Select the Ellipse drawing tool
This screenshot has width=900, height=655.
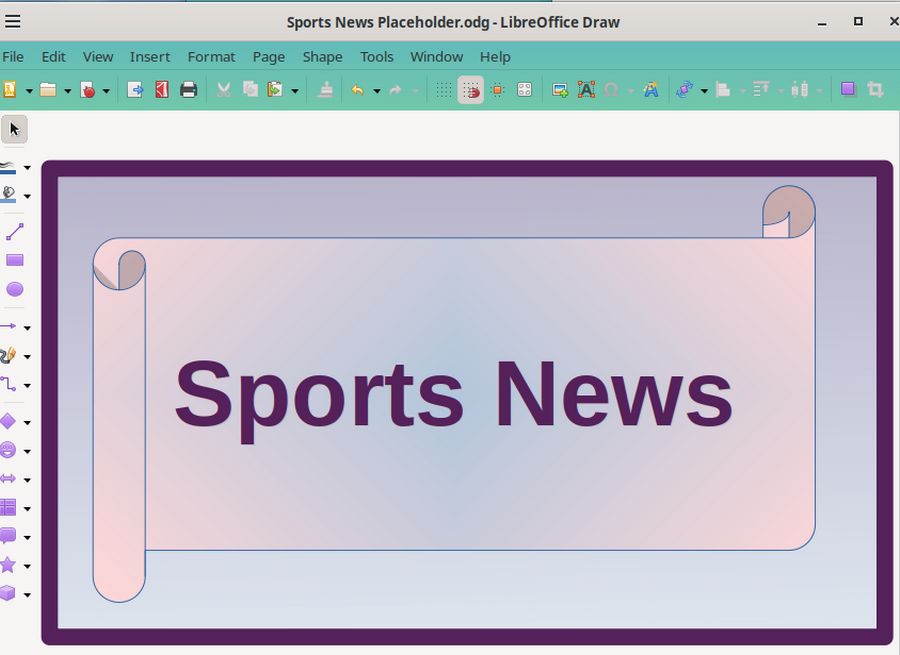coord(15,289)
